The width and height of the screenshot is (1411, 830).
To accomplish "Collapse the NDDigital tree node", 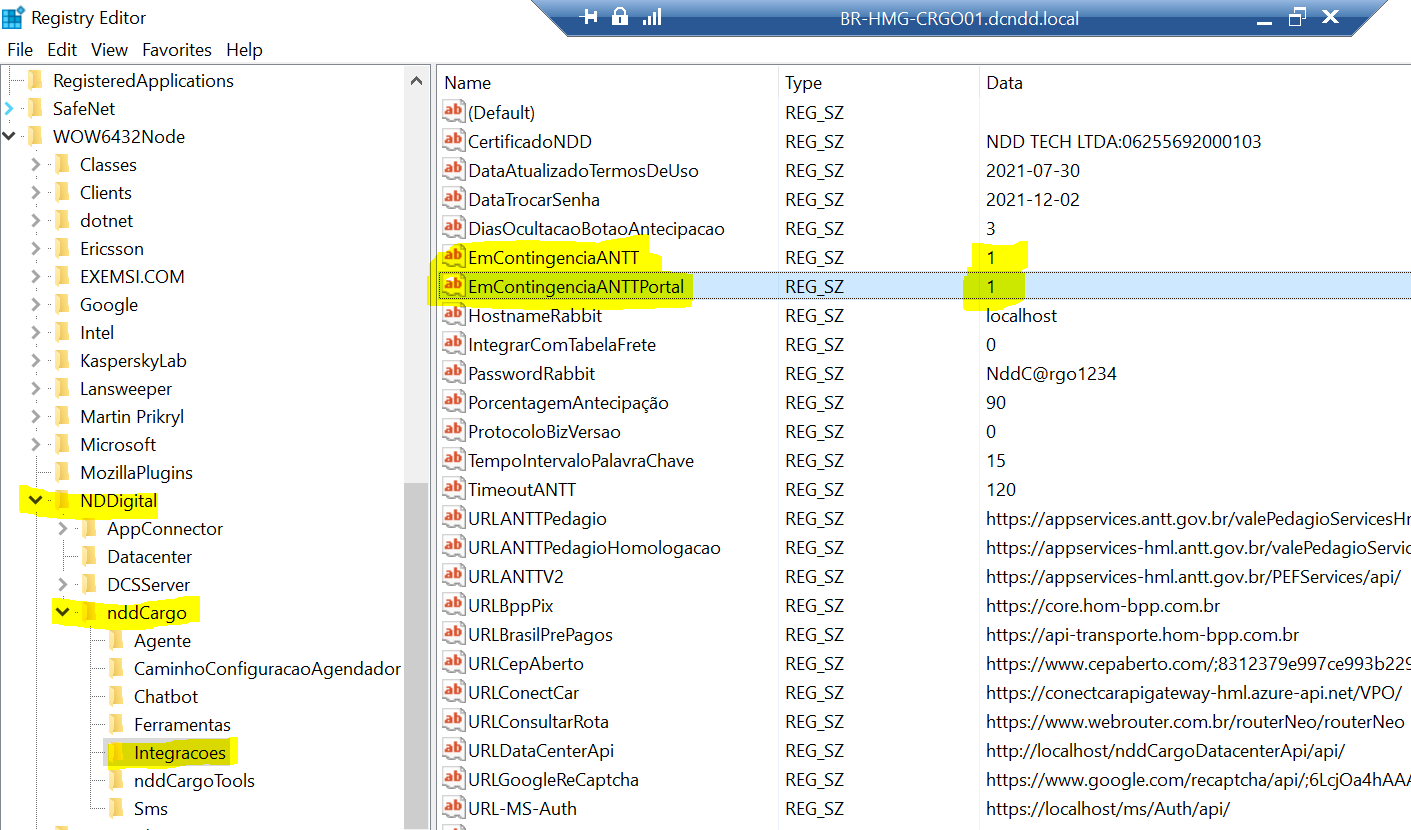I will tap(36, 501).
